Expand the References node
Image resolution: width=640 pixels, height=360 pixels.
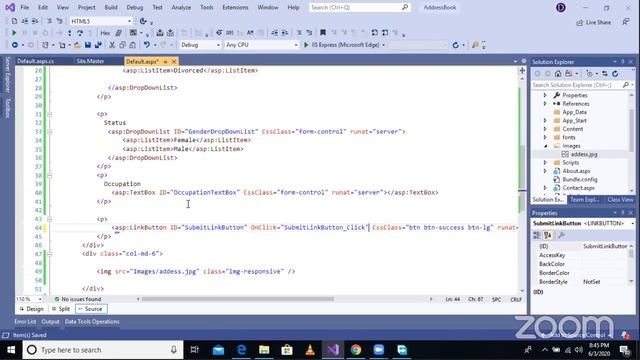[x=545, y=104]
